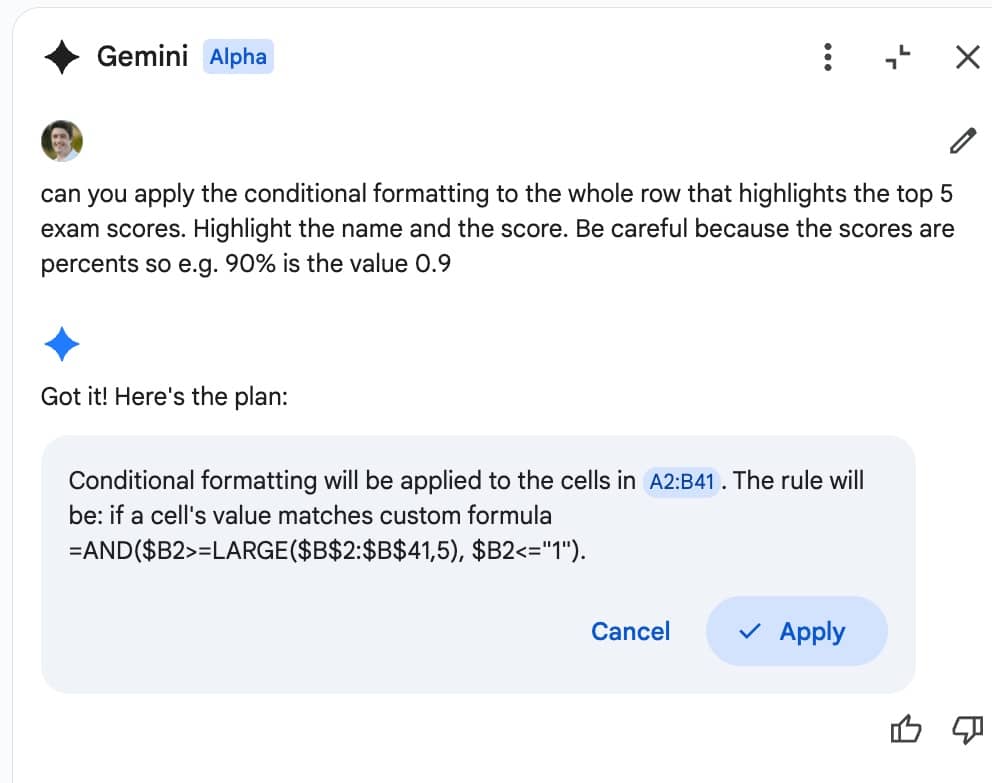This screenshot has height=783, width=992.
Task: Edit the prompt using the pencil icon
Action: pos(962,140)
